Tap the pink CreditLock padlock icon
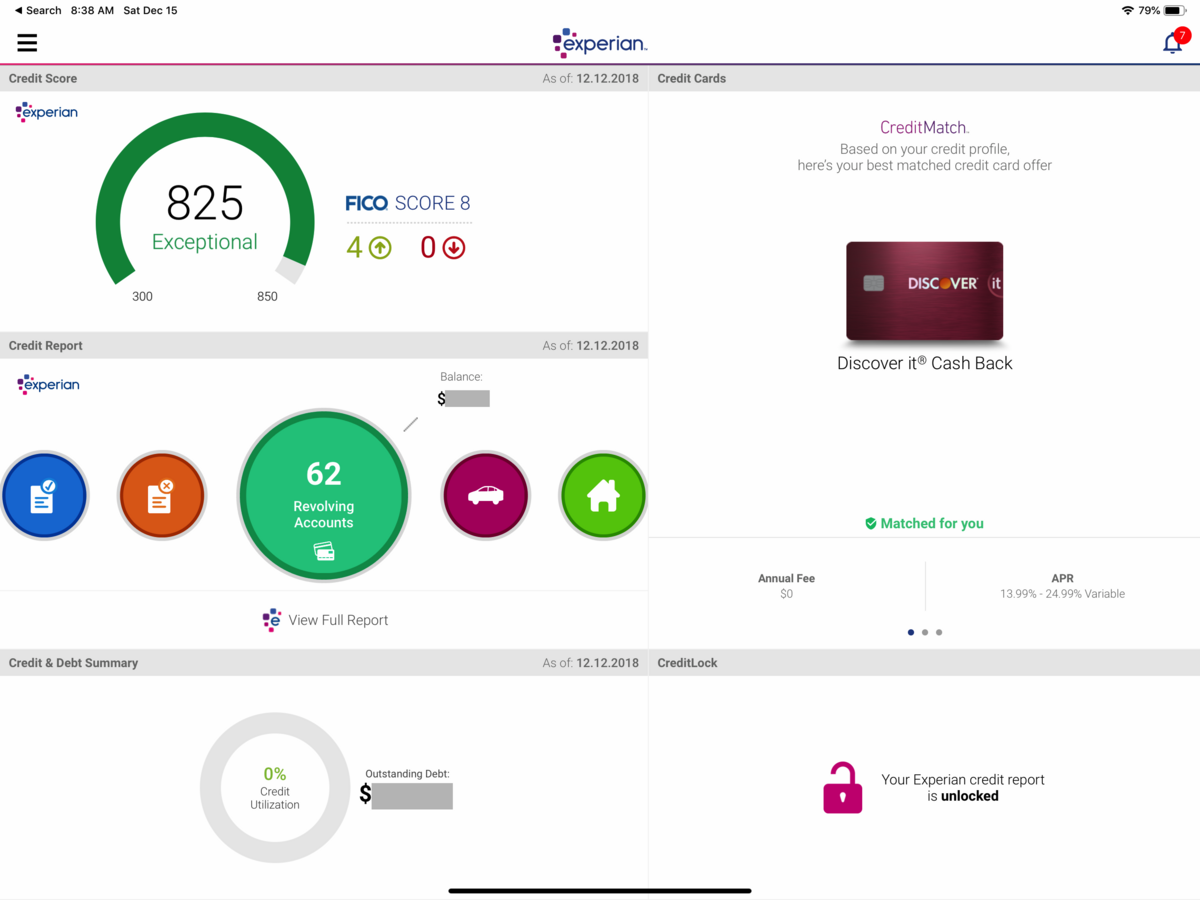 click(843, 787)
